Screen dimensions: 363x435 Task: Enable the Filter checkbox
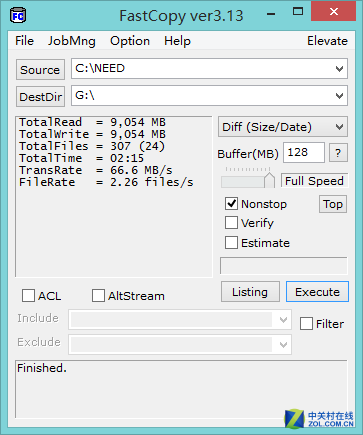tap(306, 323)
